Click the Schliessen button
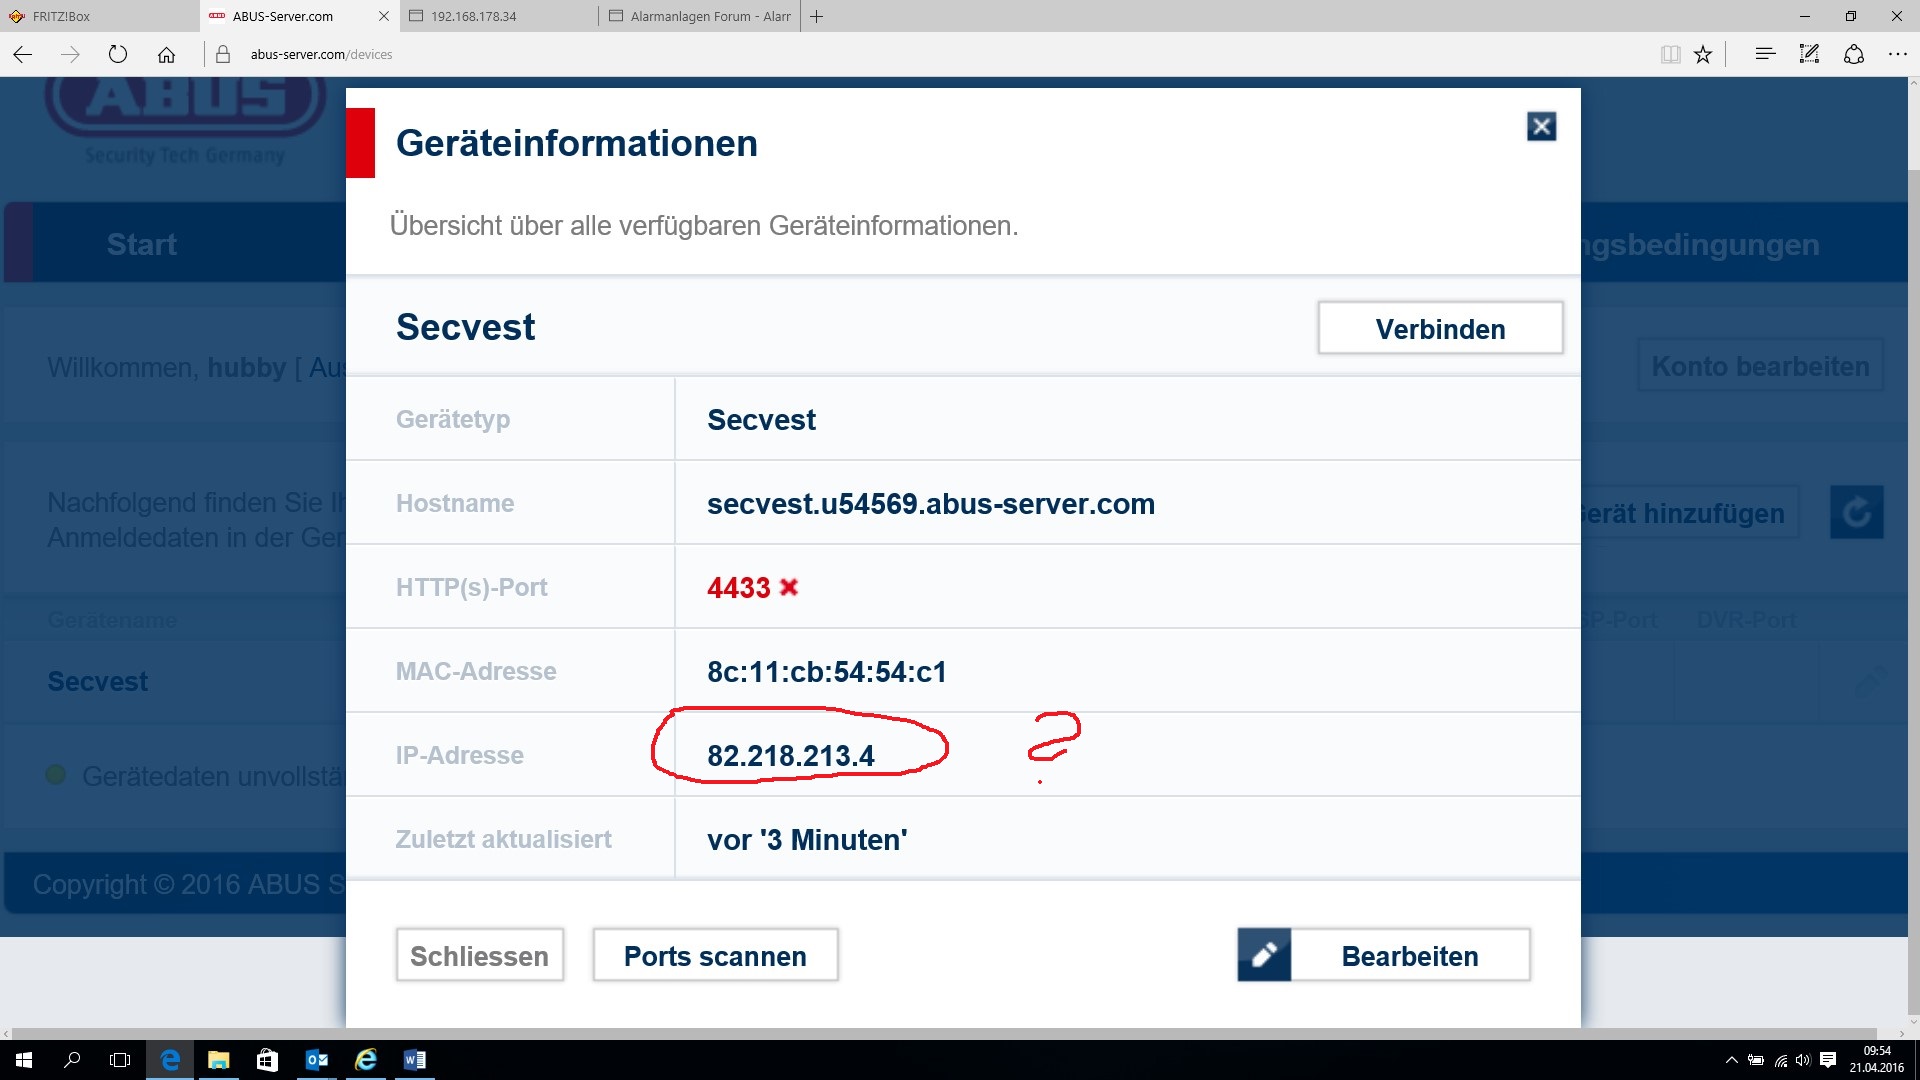The width and height of the screenshot is (1920, 1080). point(479,956)
